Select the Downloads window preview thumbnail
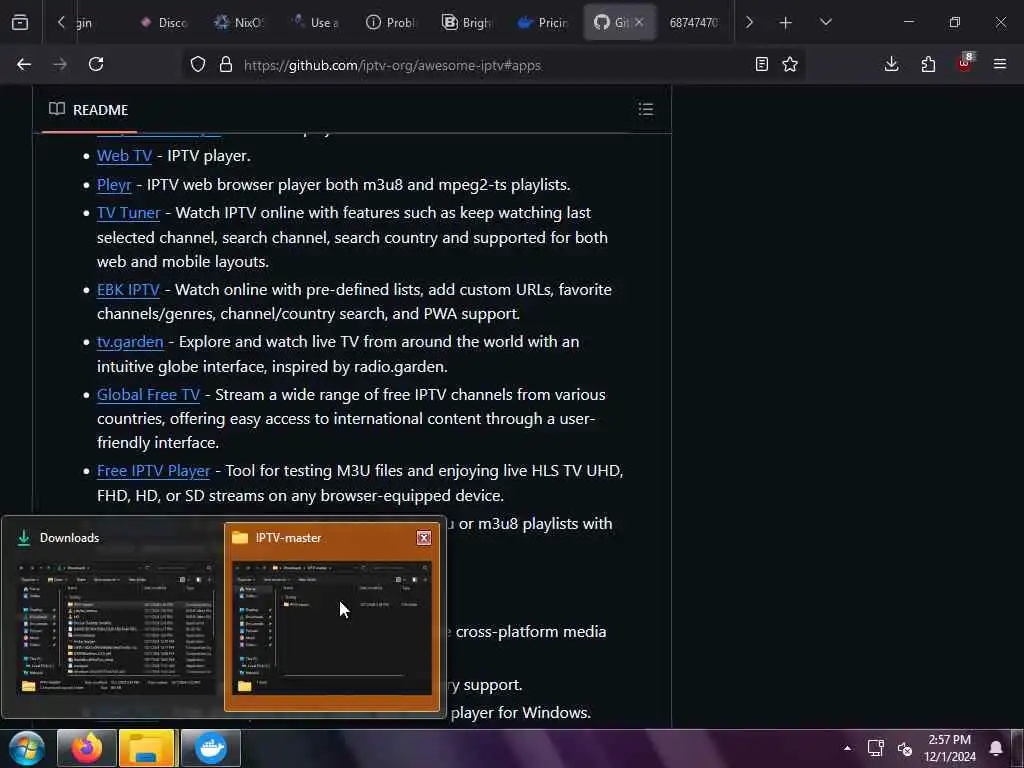Viewport: 1024px width, 768px height. tap(115, 616)
